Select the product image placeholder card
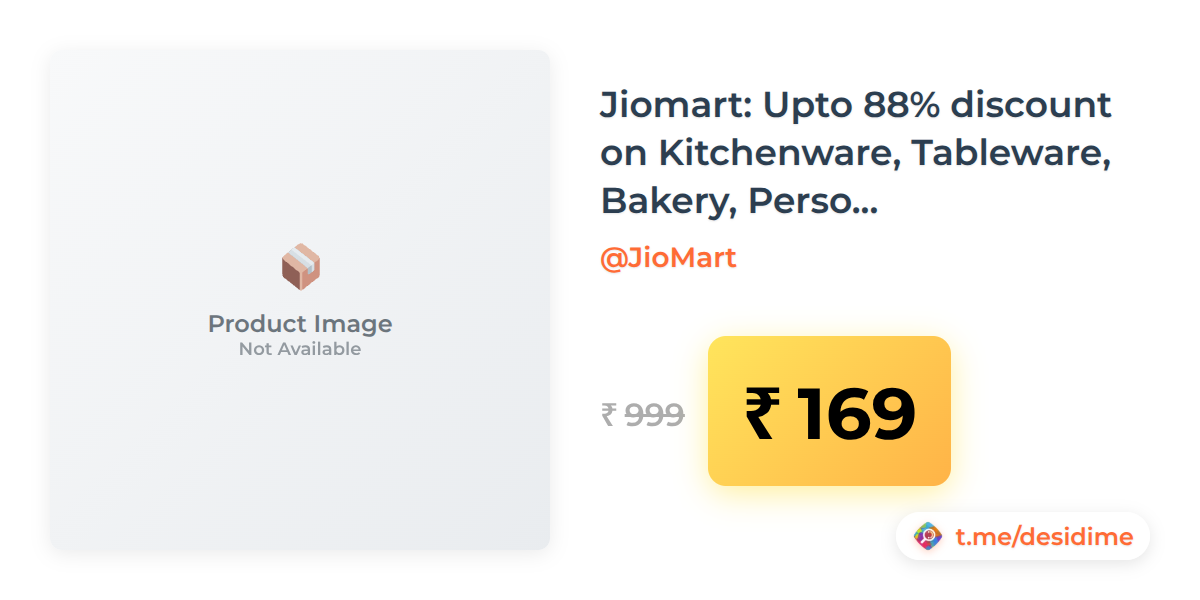 pos(300,300)
